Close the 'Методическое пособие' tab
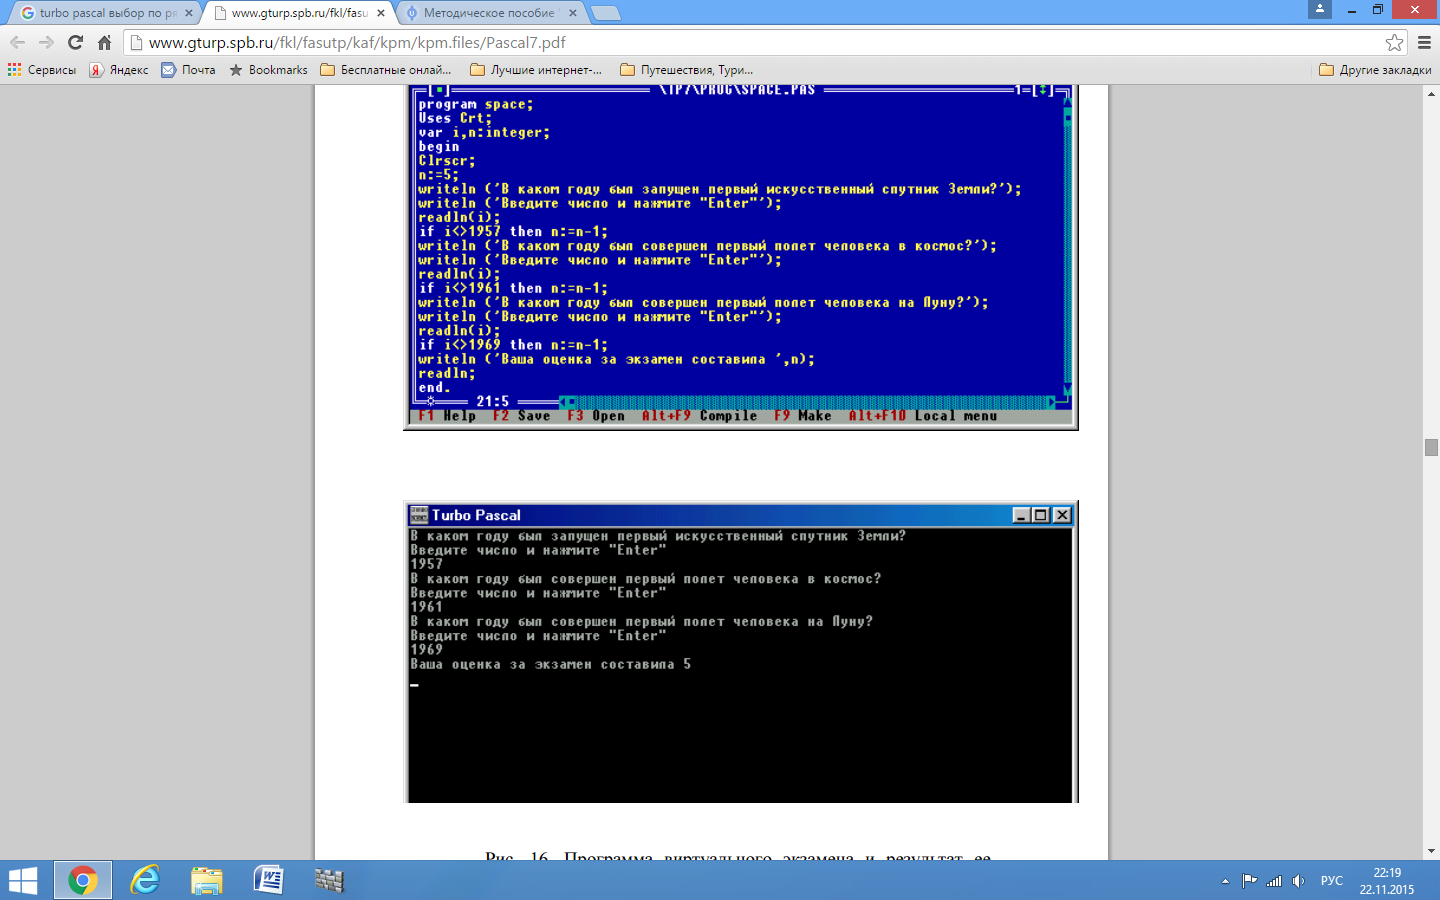Viewport: 1440px width, 900px height. 573,13
